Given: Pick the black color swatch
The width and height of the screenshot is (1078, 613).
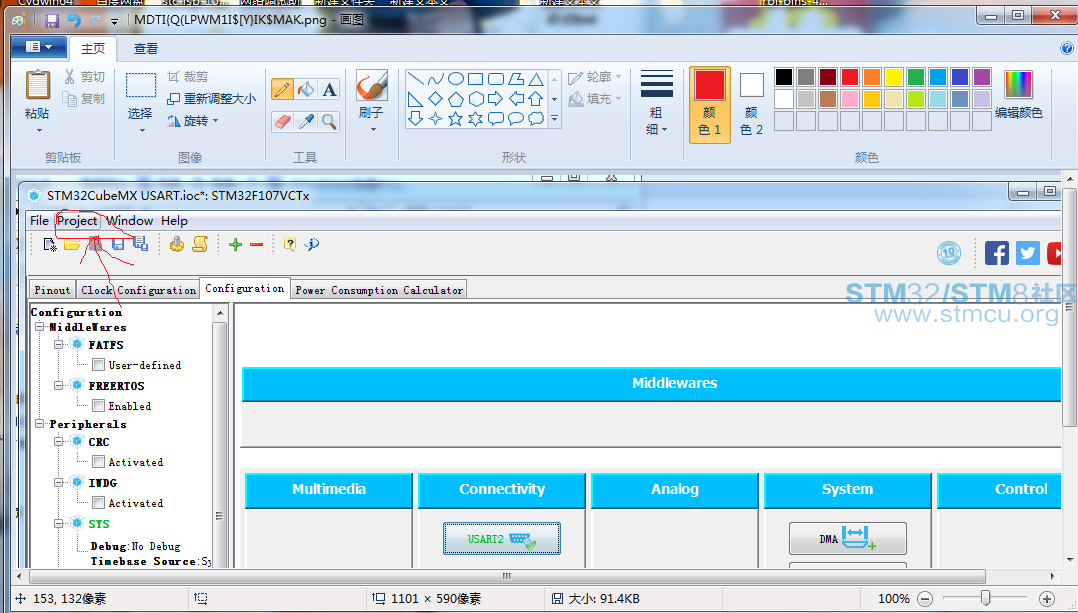Looking at the screenshot, I should (784, 77).
